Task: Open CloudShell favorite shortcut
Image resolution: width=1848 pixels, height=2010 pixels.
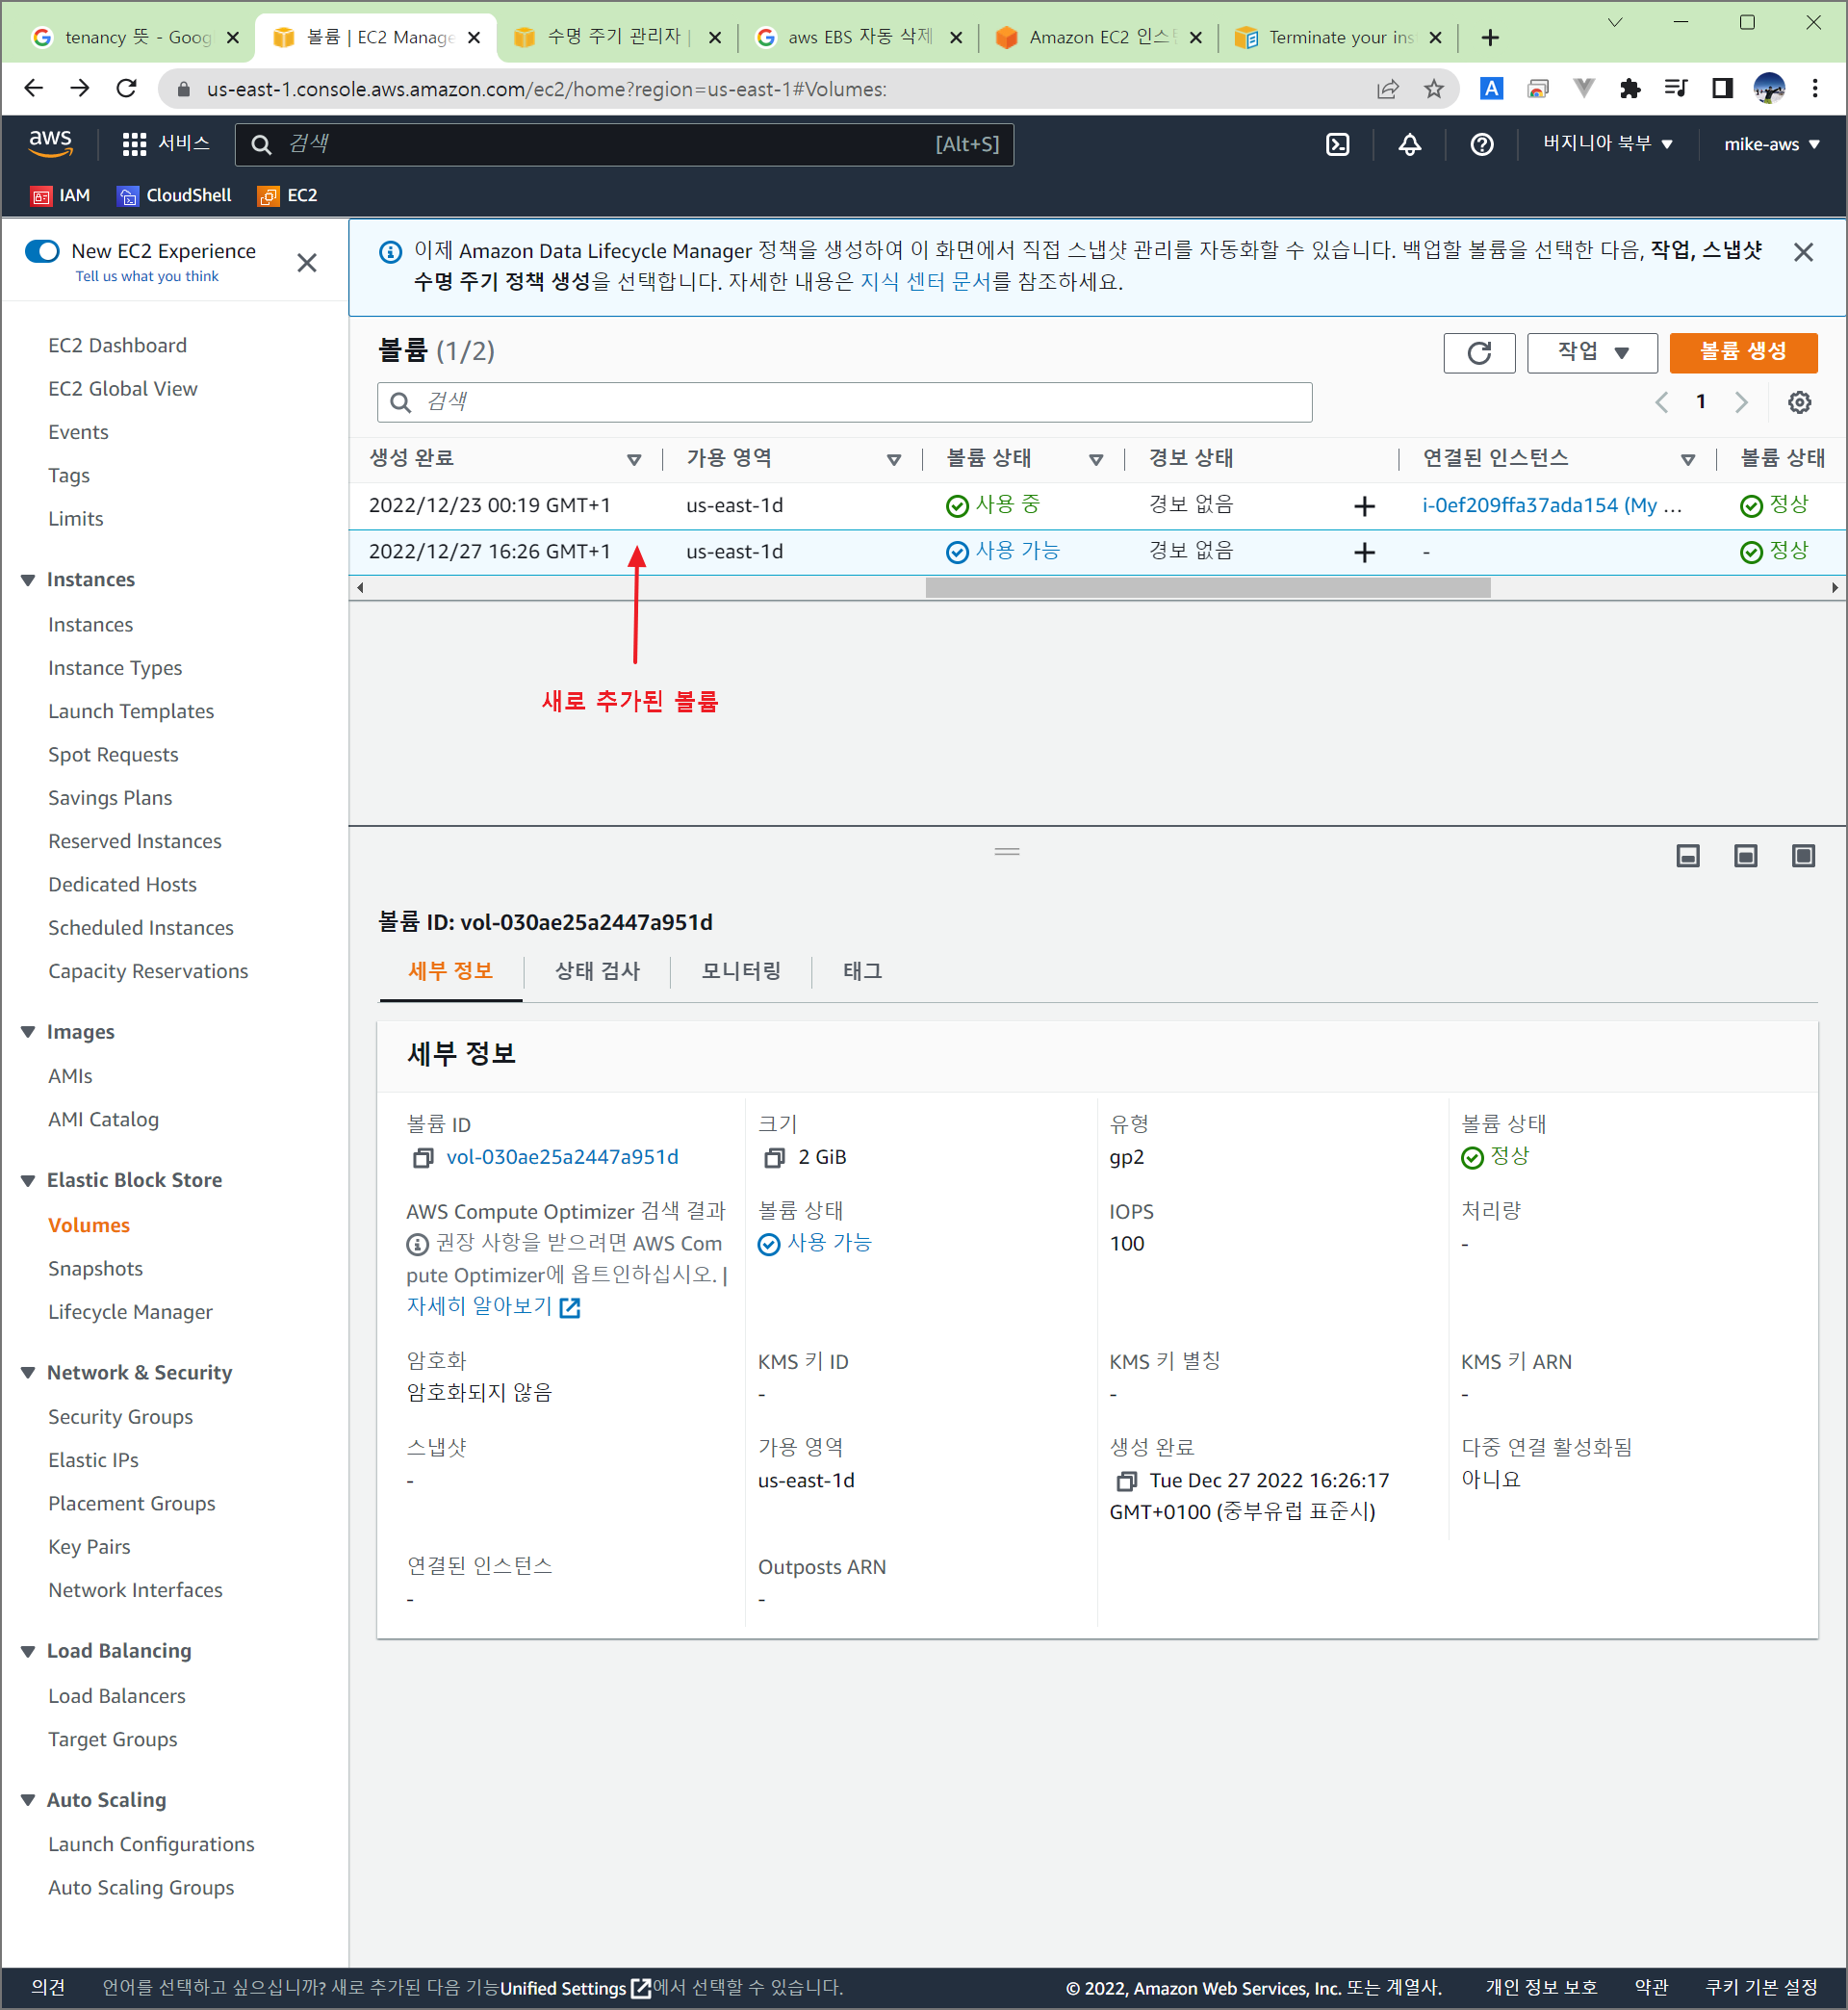Action: [174, 196]
